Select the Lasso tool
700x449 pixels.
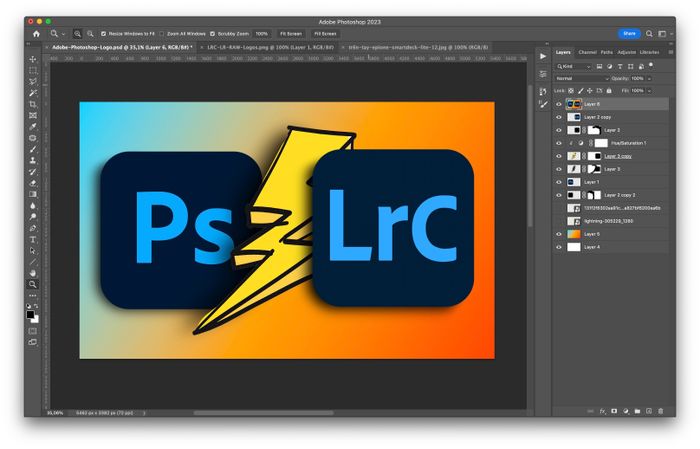(x=33, y=82)
